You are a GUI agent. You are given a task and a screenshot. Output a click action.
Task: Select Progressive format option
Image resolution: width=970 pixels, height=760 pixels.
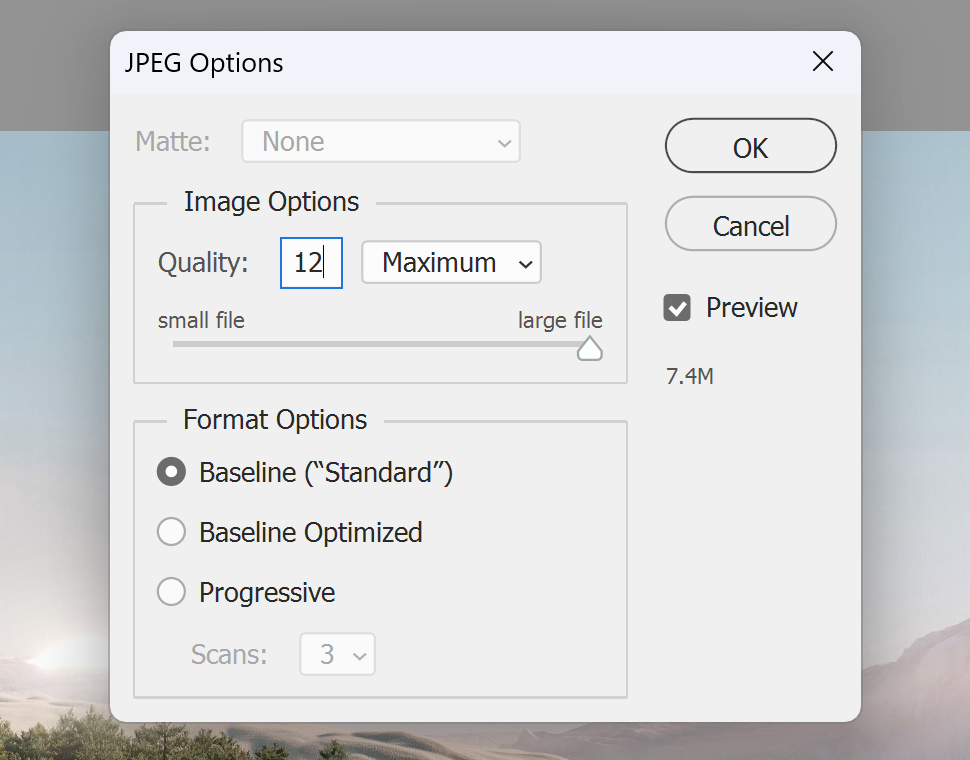pyautogui.click(x=171, y=592)
